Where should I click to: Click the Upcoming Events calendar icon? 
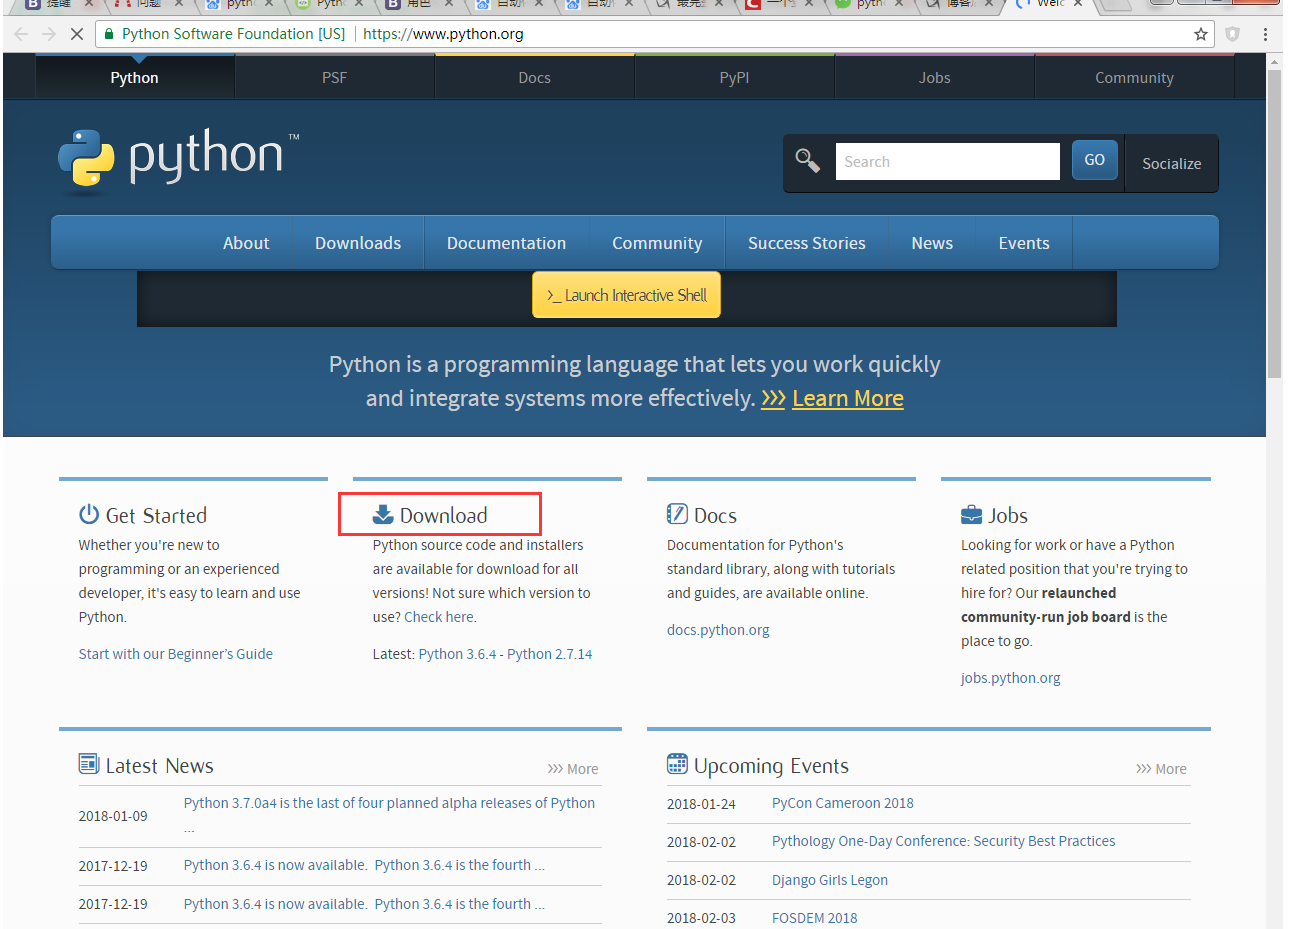point(677,764)
